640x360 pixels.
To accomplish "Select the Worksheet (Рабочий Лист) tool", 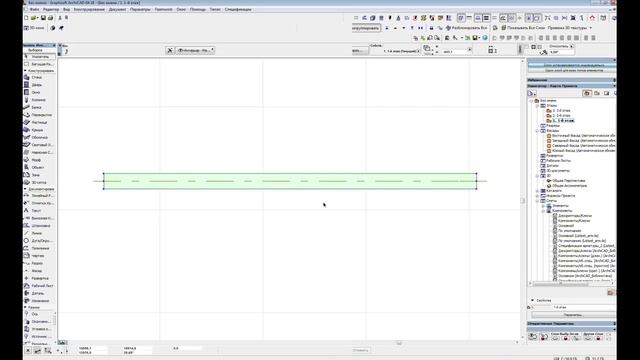I will coord(40,286).
